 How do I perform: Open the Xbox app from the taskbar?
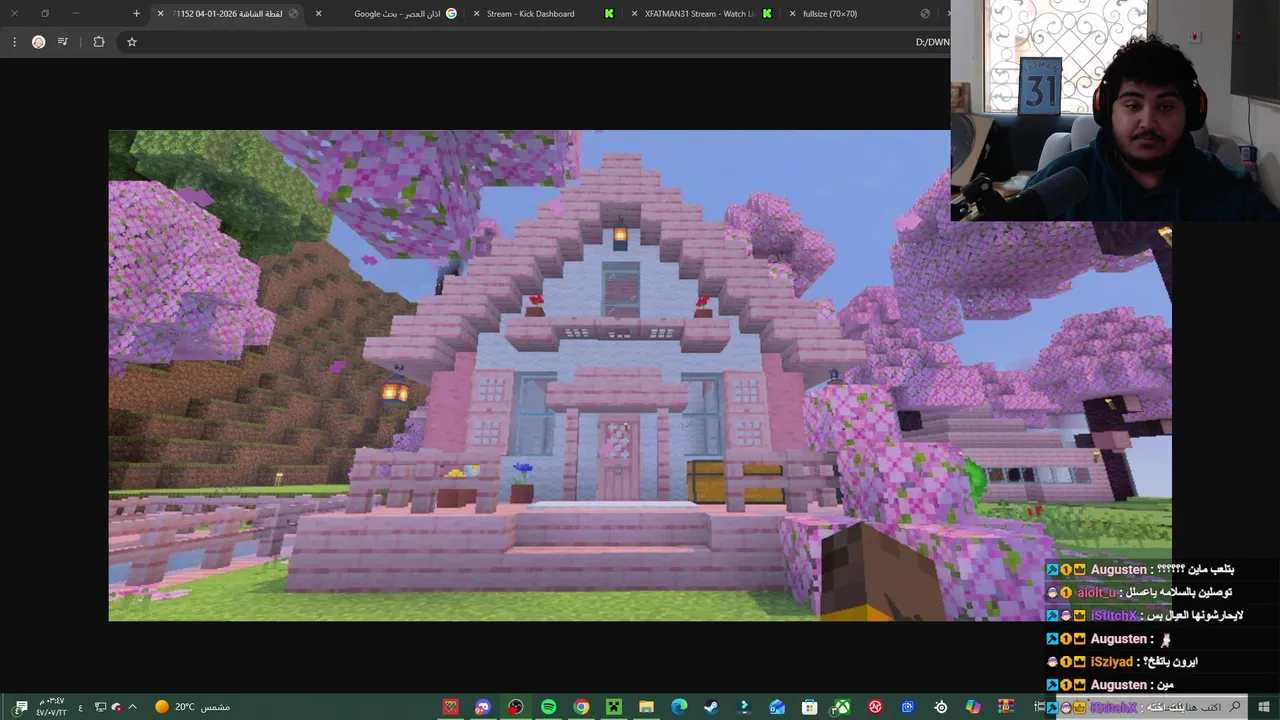[843, 707]
